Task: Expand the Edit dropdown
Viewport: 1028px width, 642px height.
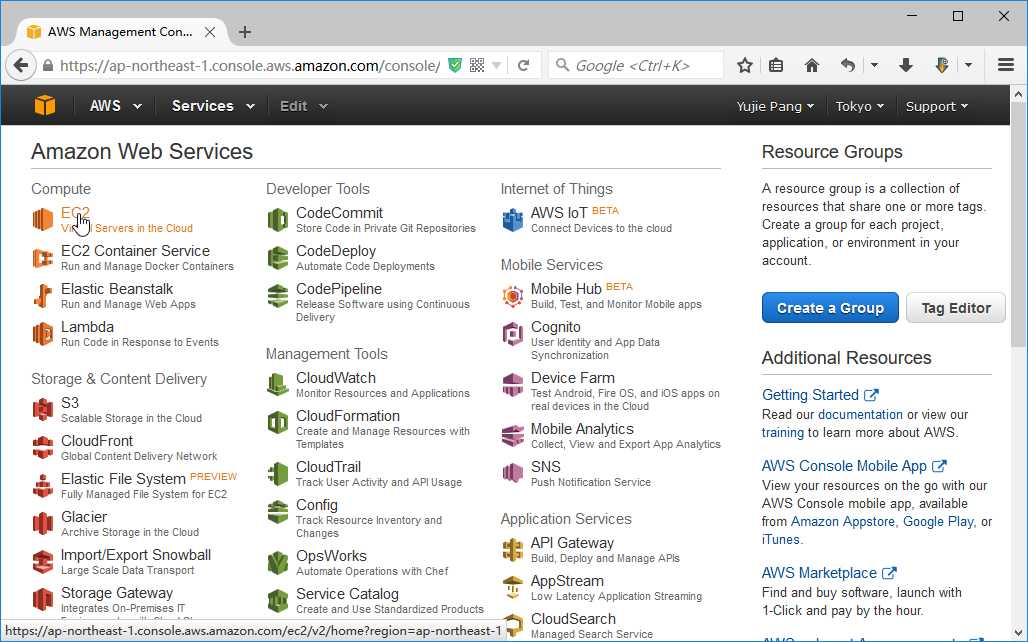Action: (x=304, y=106)
